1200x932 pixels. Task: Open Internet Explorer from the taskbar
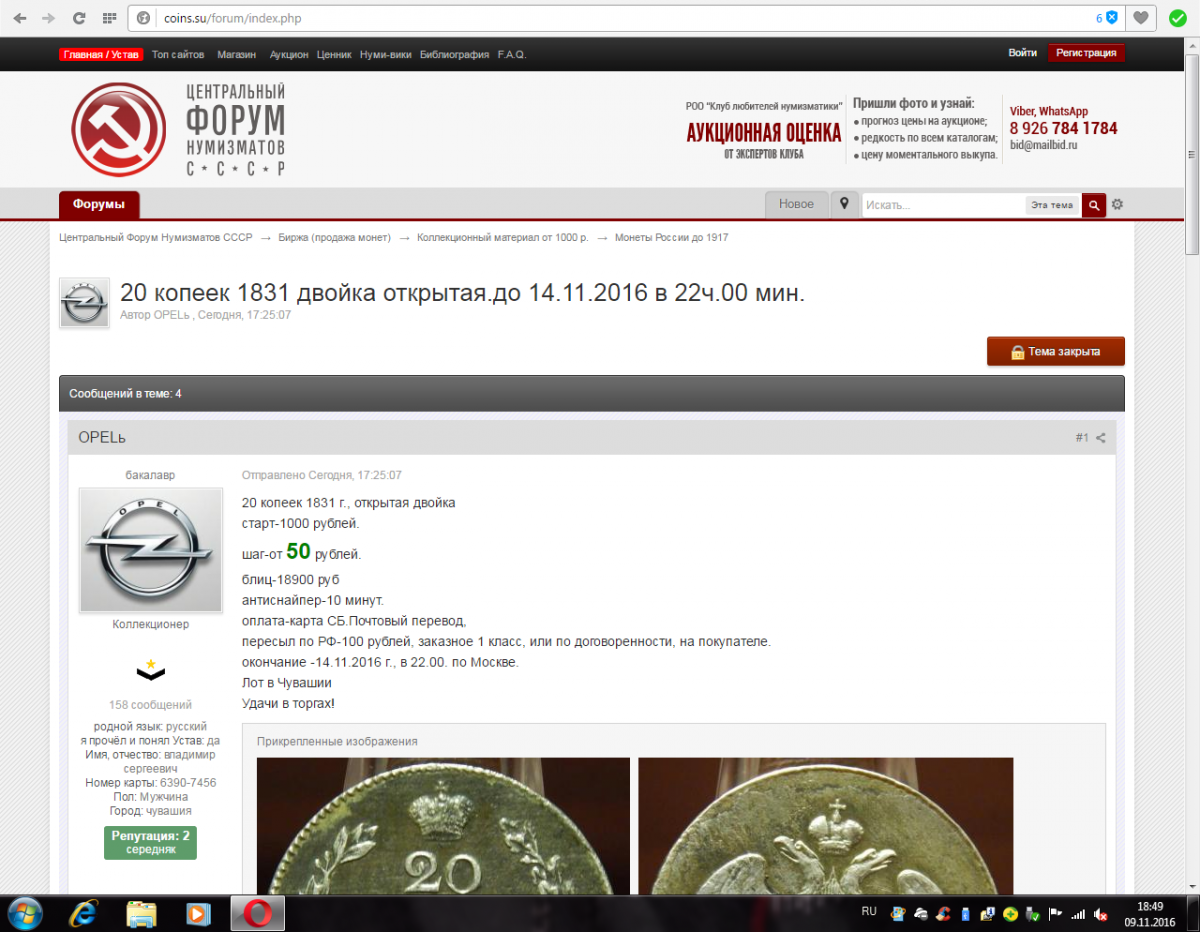pyautogui.click(x=83, y=913)
